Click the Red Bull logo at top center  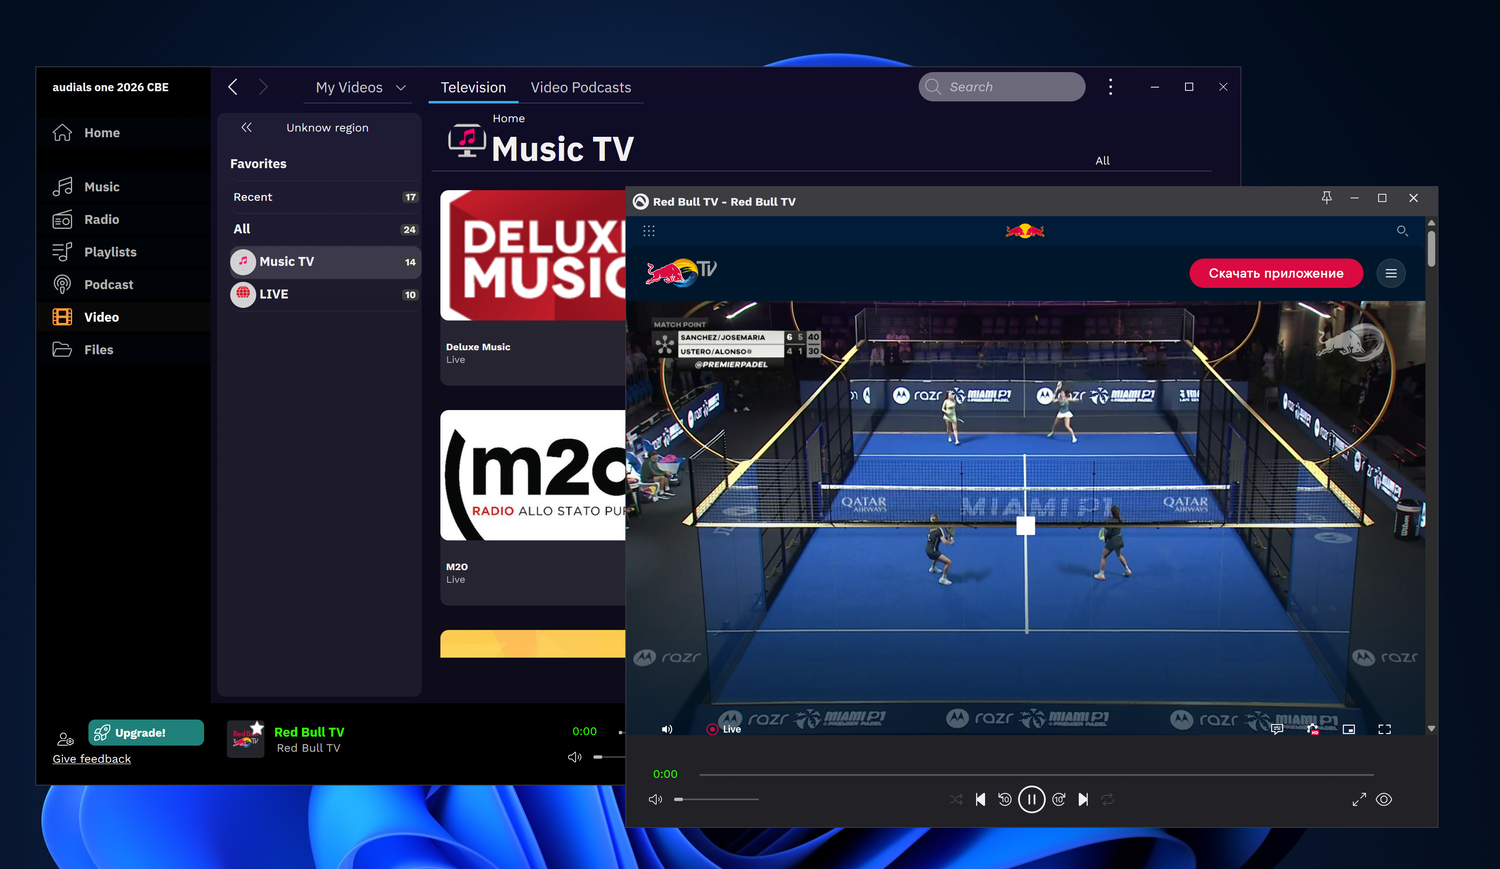pyautogui.click(x=1025, y=231)
